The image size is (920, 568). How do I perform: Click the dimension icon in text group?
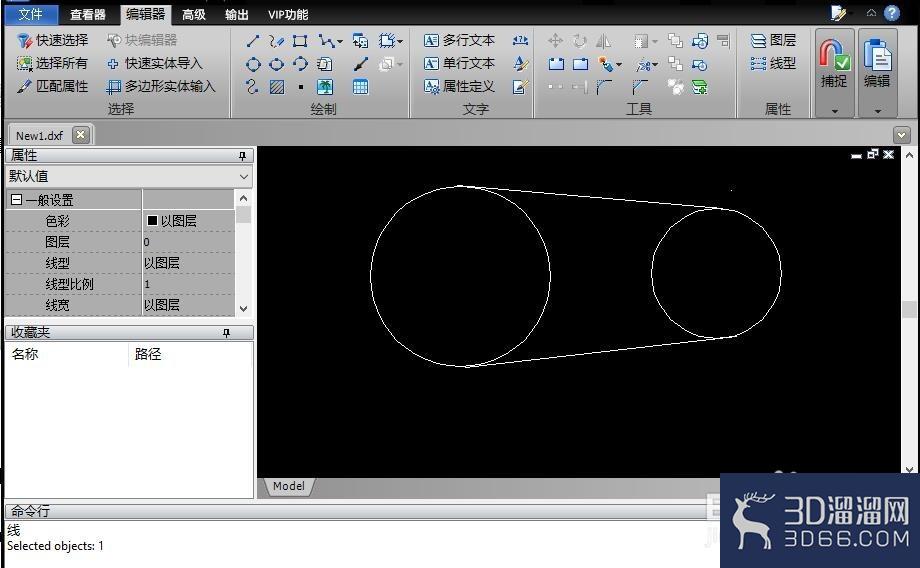tap(520, 40)
